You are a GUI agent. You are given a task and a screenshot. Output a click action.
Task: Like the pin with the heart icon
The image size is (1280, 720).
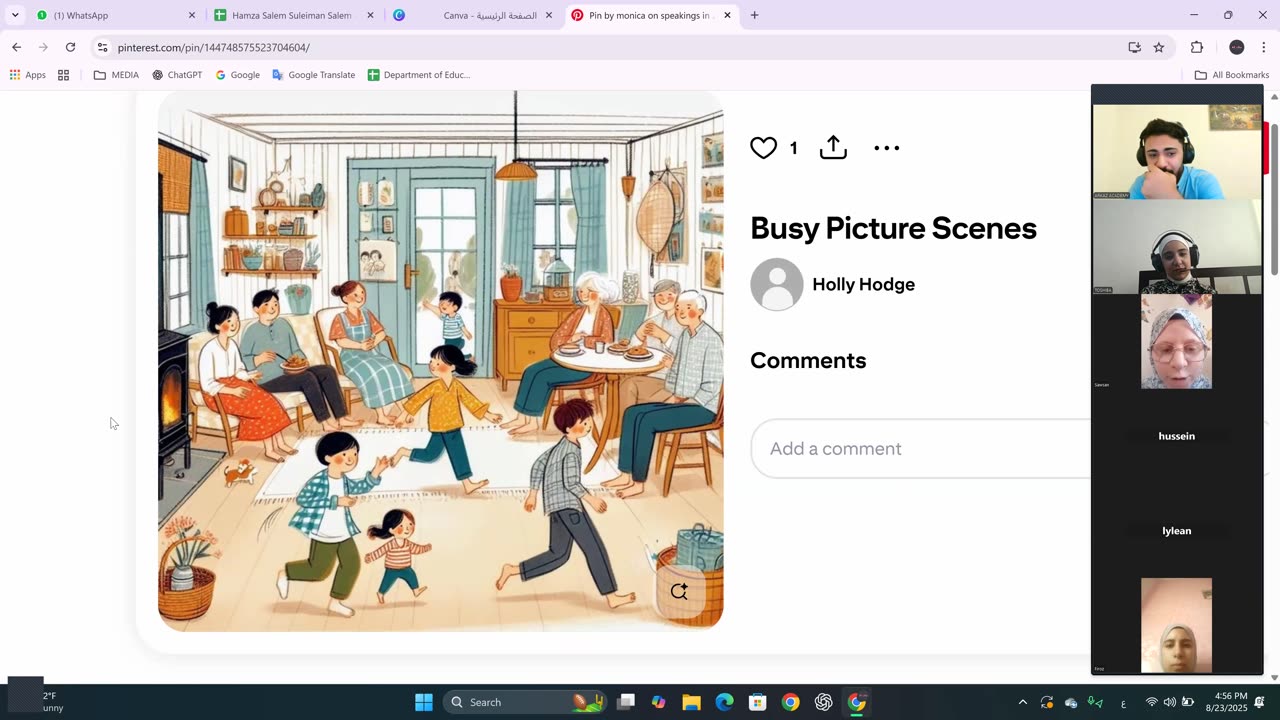tap(763, 148)
